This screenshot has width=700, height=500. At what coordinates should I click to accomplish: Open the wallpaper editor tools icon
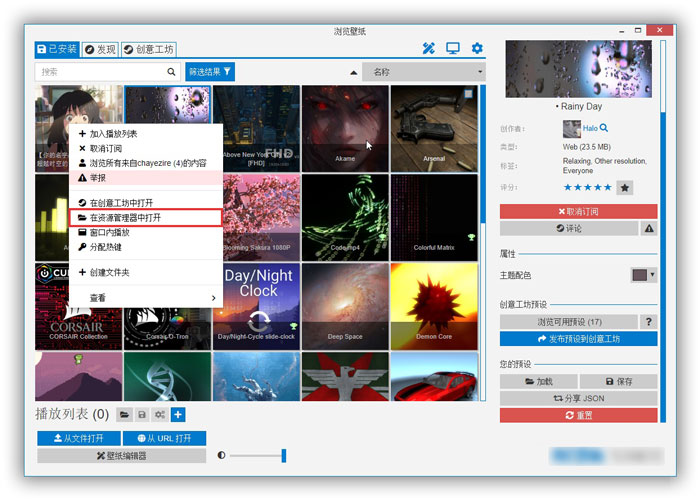[429, 48]
